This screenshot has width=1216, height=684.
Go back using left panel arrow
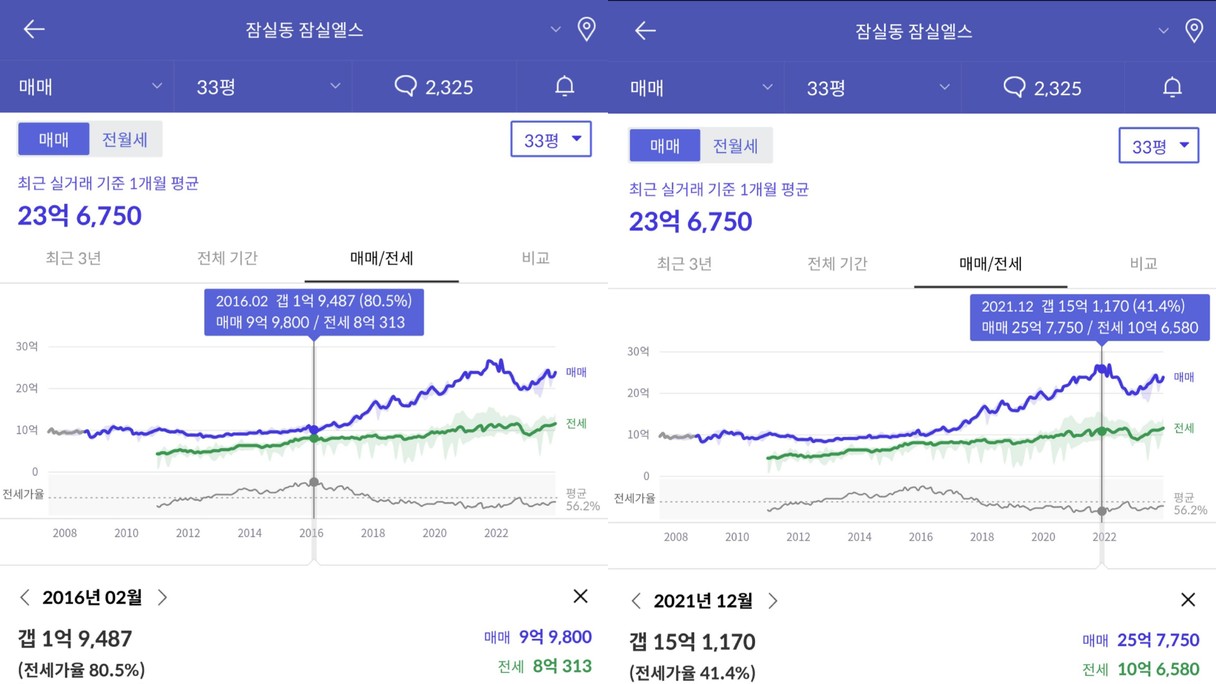click(x=34, y=29)
